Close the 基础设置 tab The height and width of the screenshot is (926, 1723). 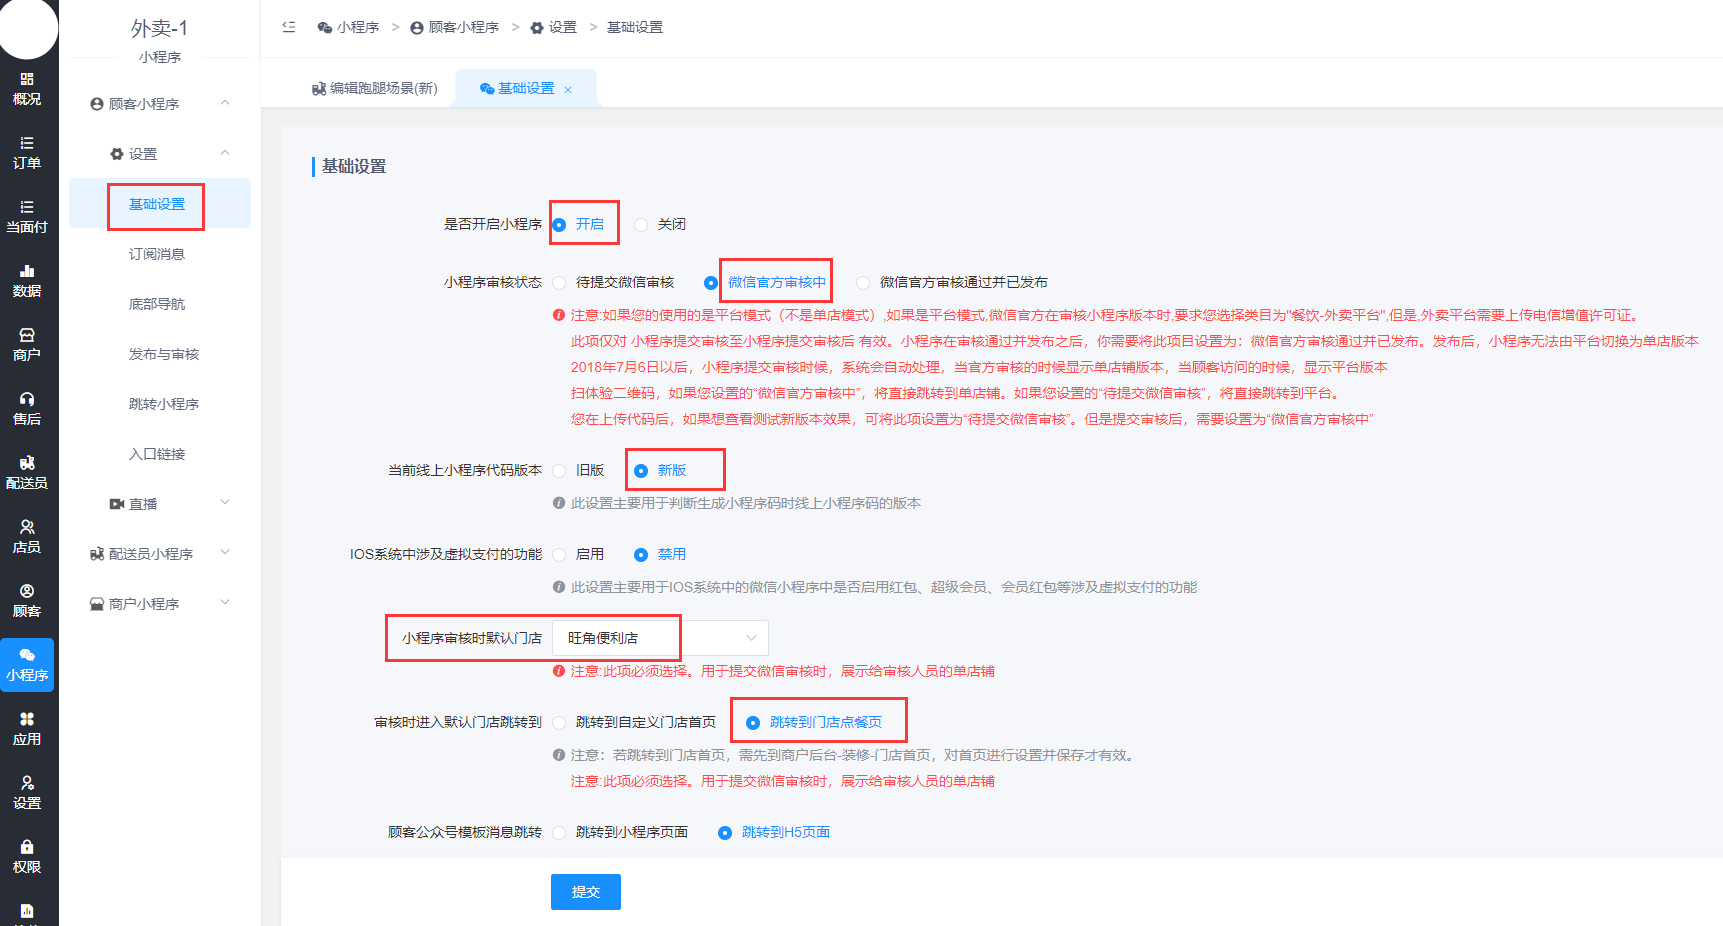point(568,90)
